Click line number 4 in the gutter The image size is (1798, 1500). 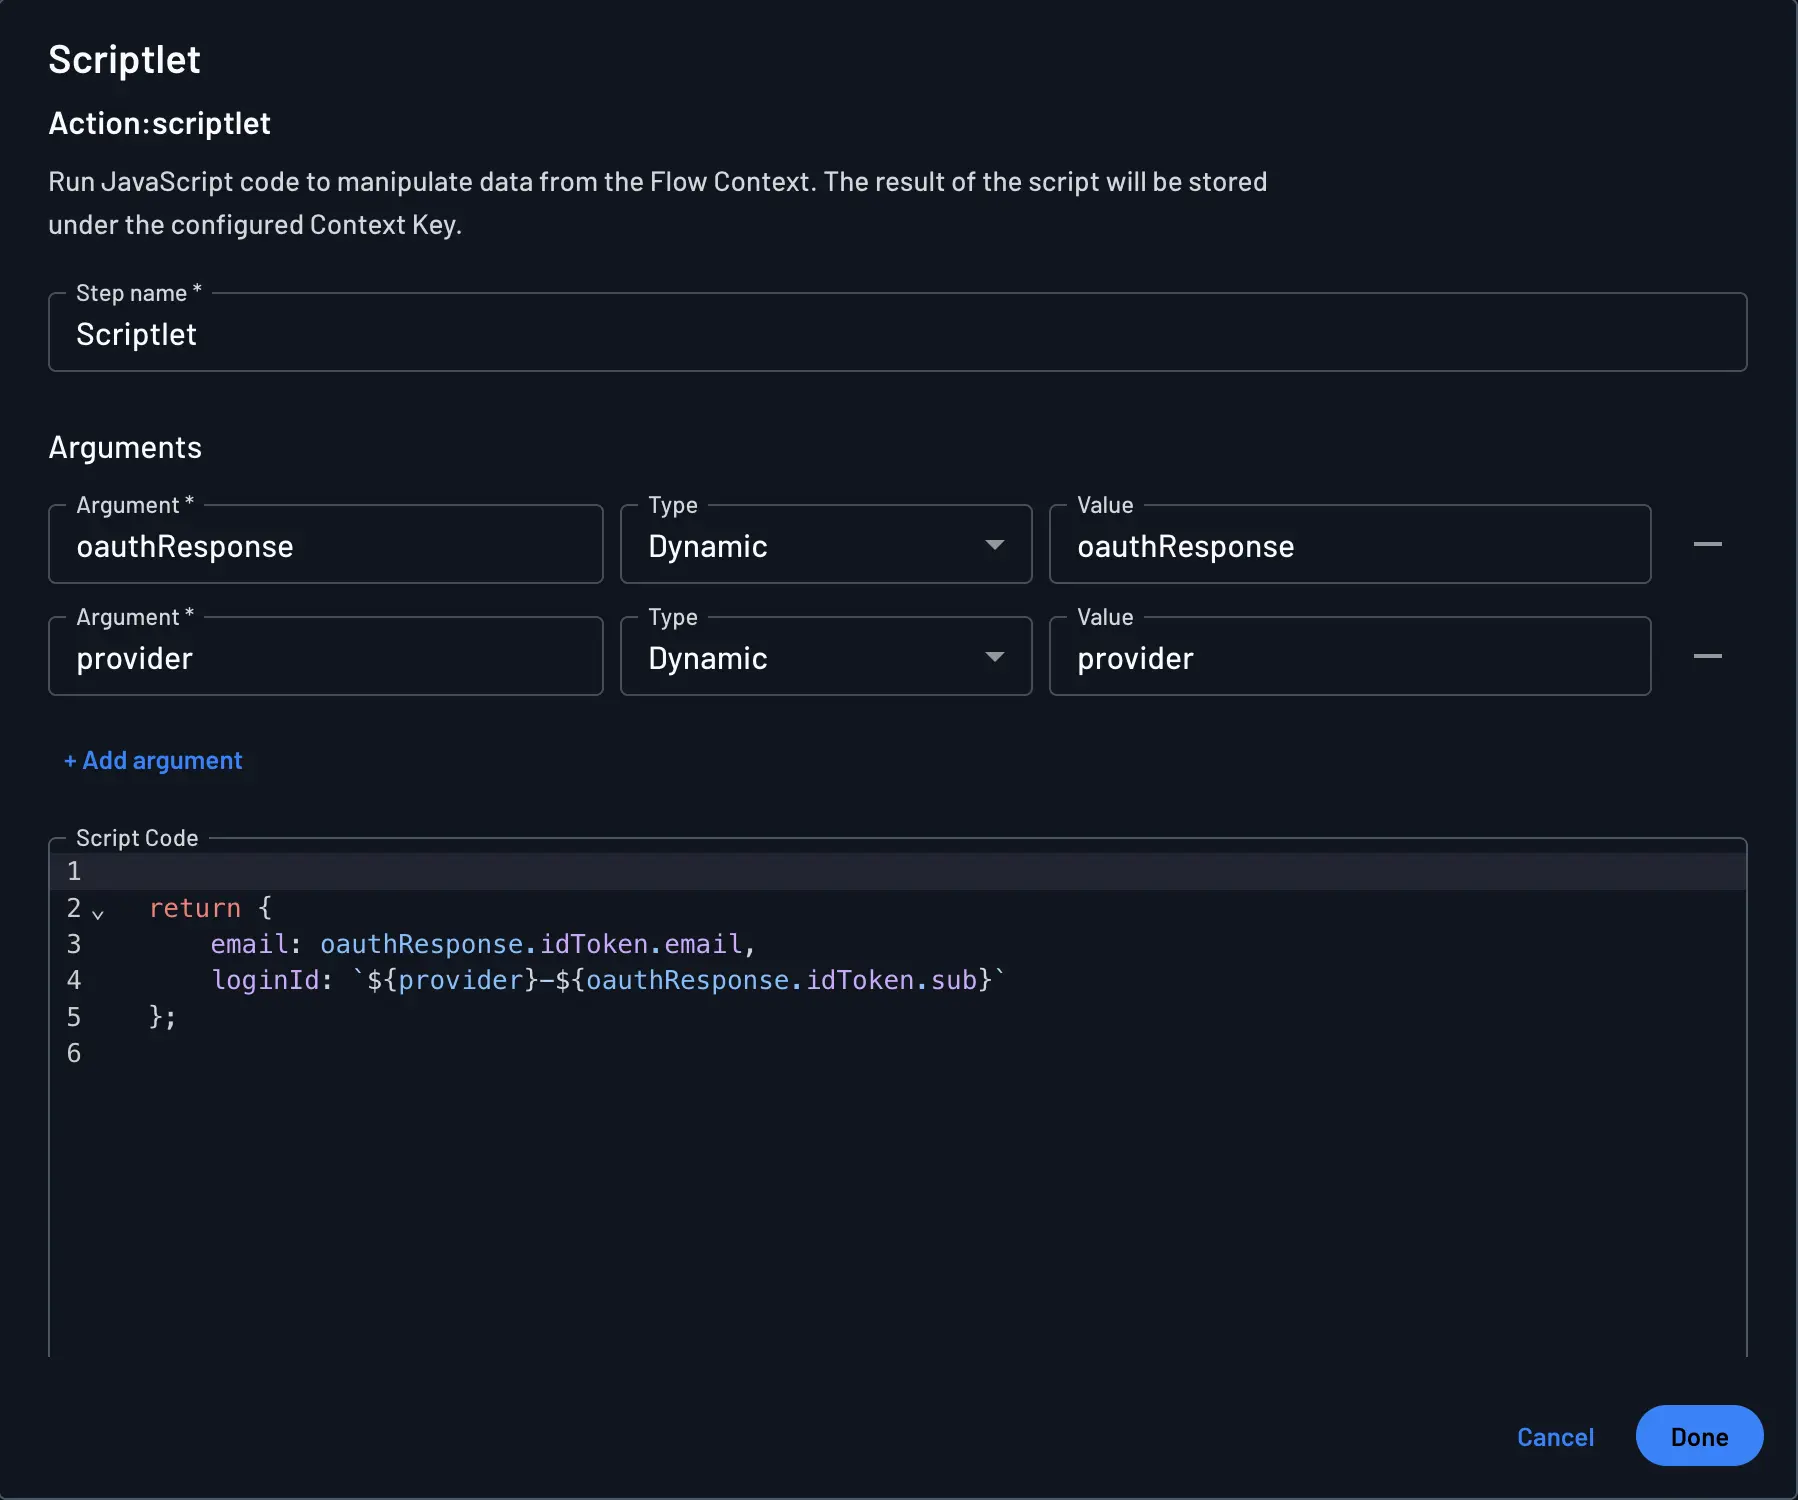pyautogui.click(x=74, y=980)
